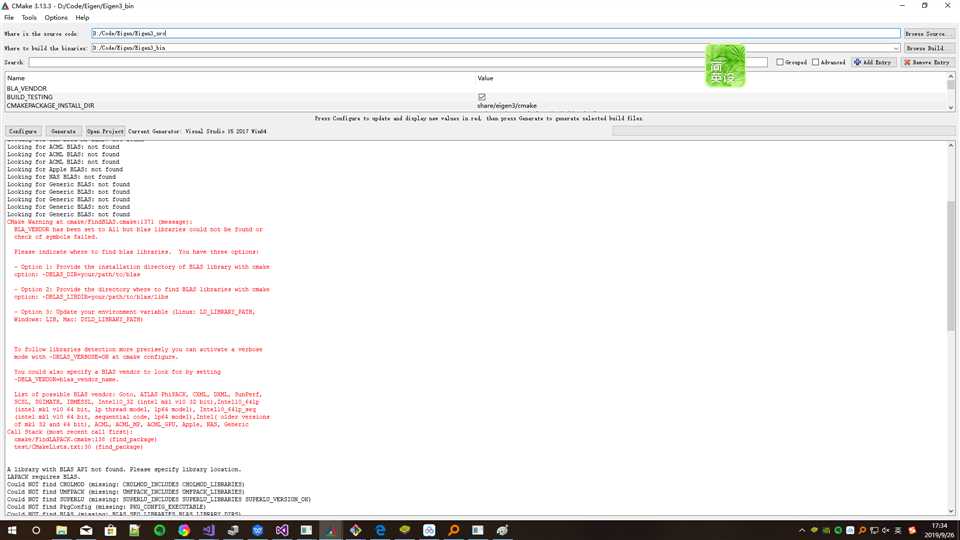Click the configure progress bar
Image resolution: width=960 pixels, height=540 pixels.
click(x=783, y=131)
